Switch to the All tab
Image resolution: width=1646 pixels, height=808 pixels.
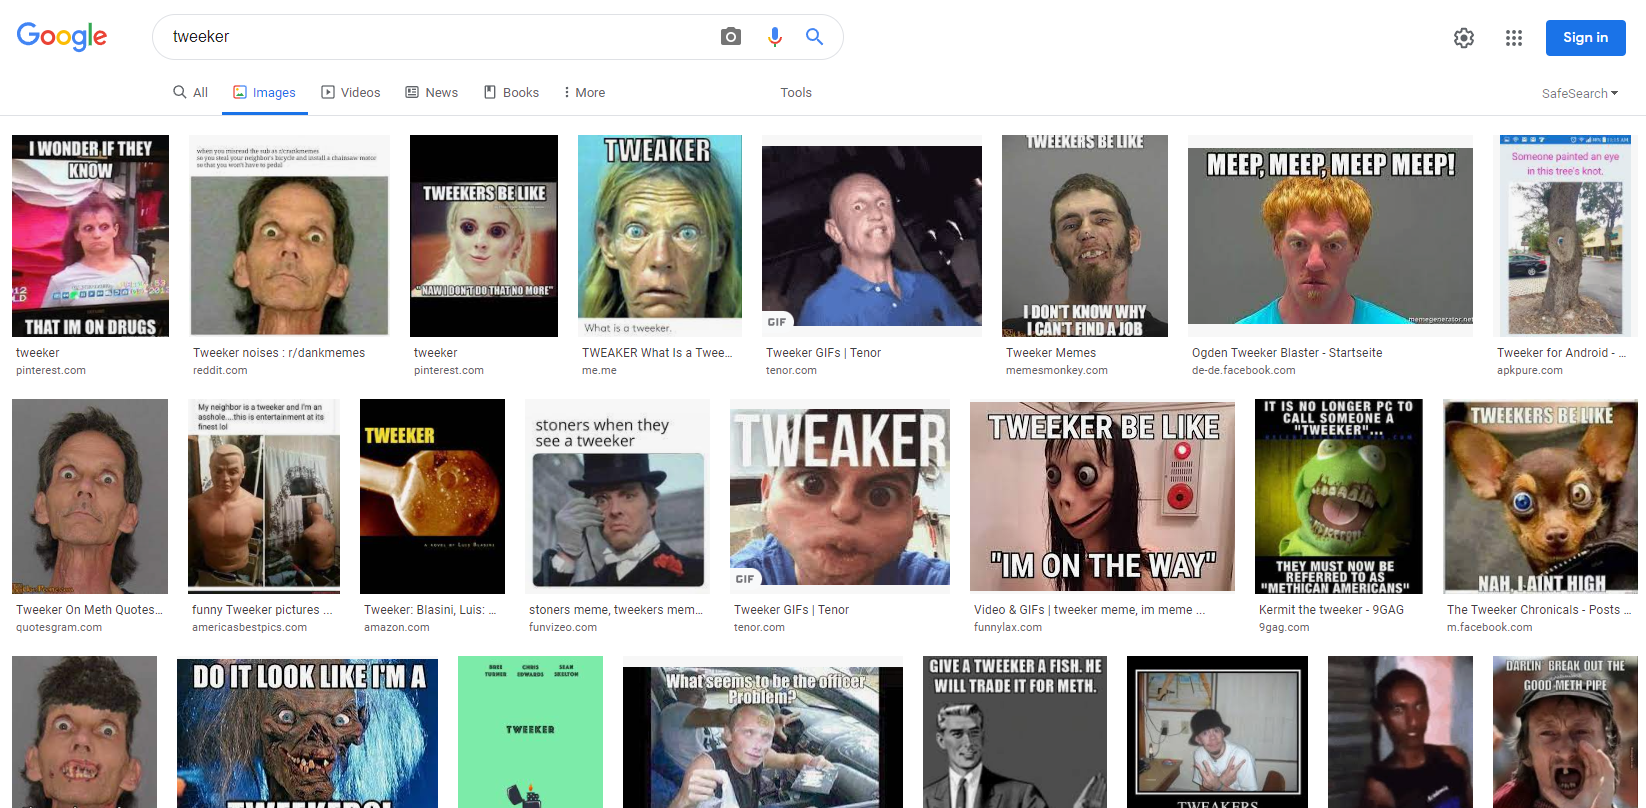pyautogui.click(x=190, y=92)
